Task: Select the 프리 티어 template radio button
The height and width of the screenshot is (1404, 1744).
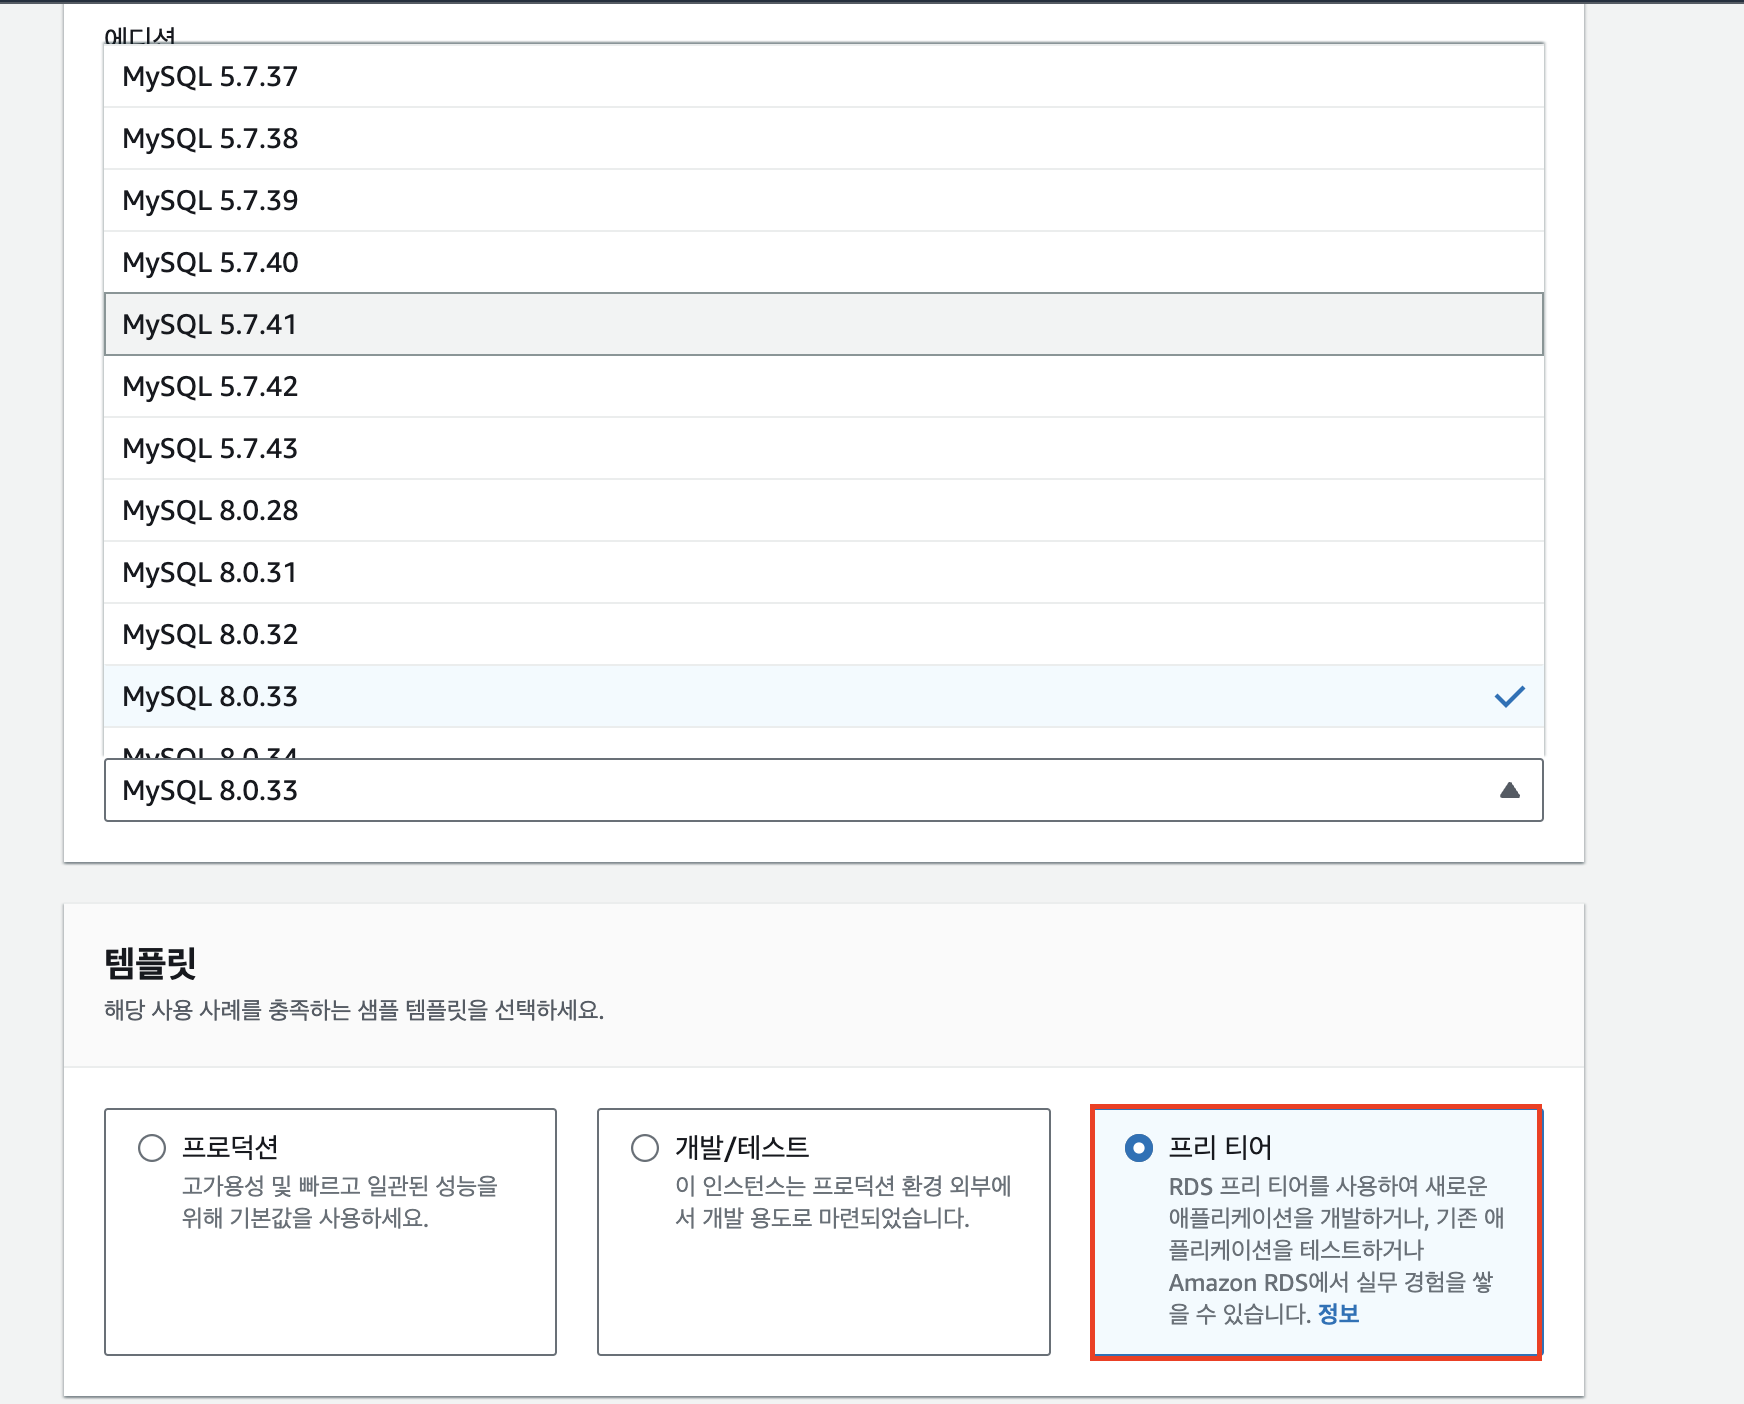Action: (1139, 1147)
